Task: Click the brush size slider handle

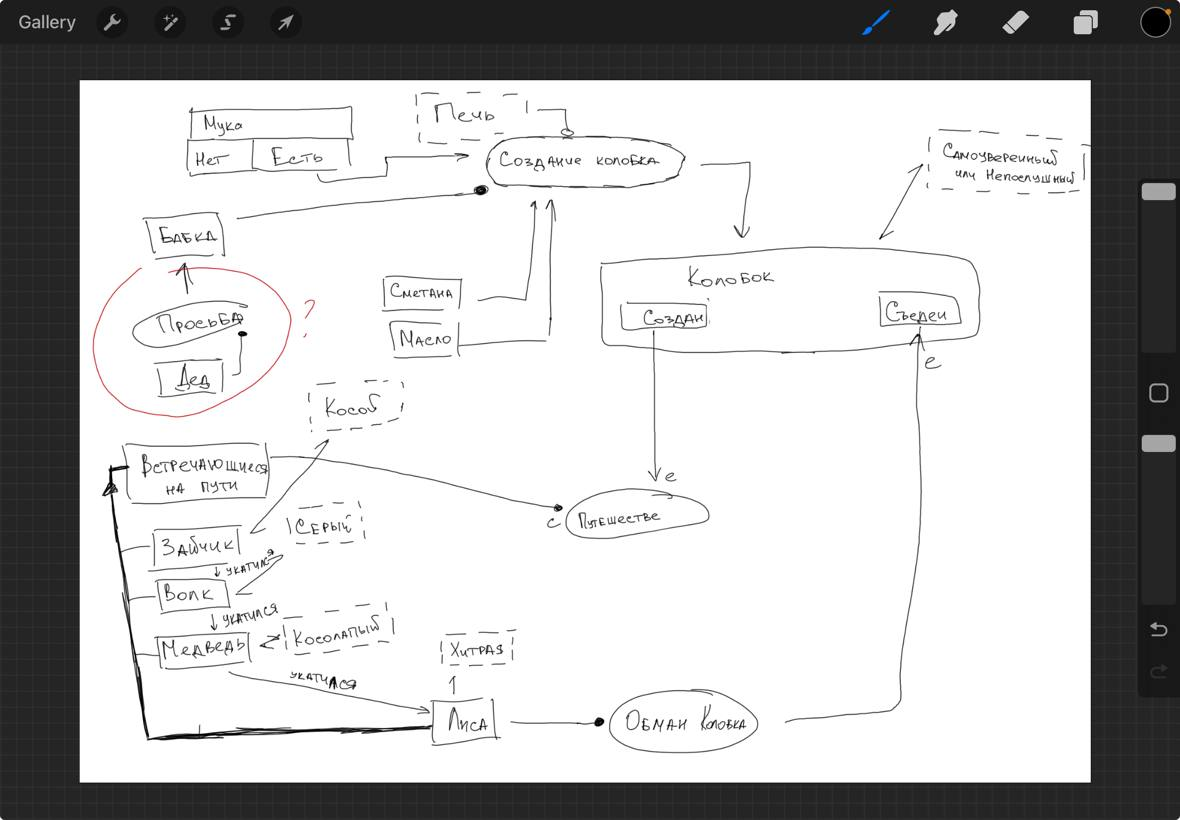Action: 1158,192
